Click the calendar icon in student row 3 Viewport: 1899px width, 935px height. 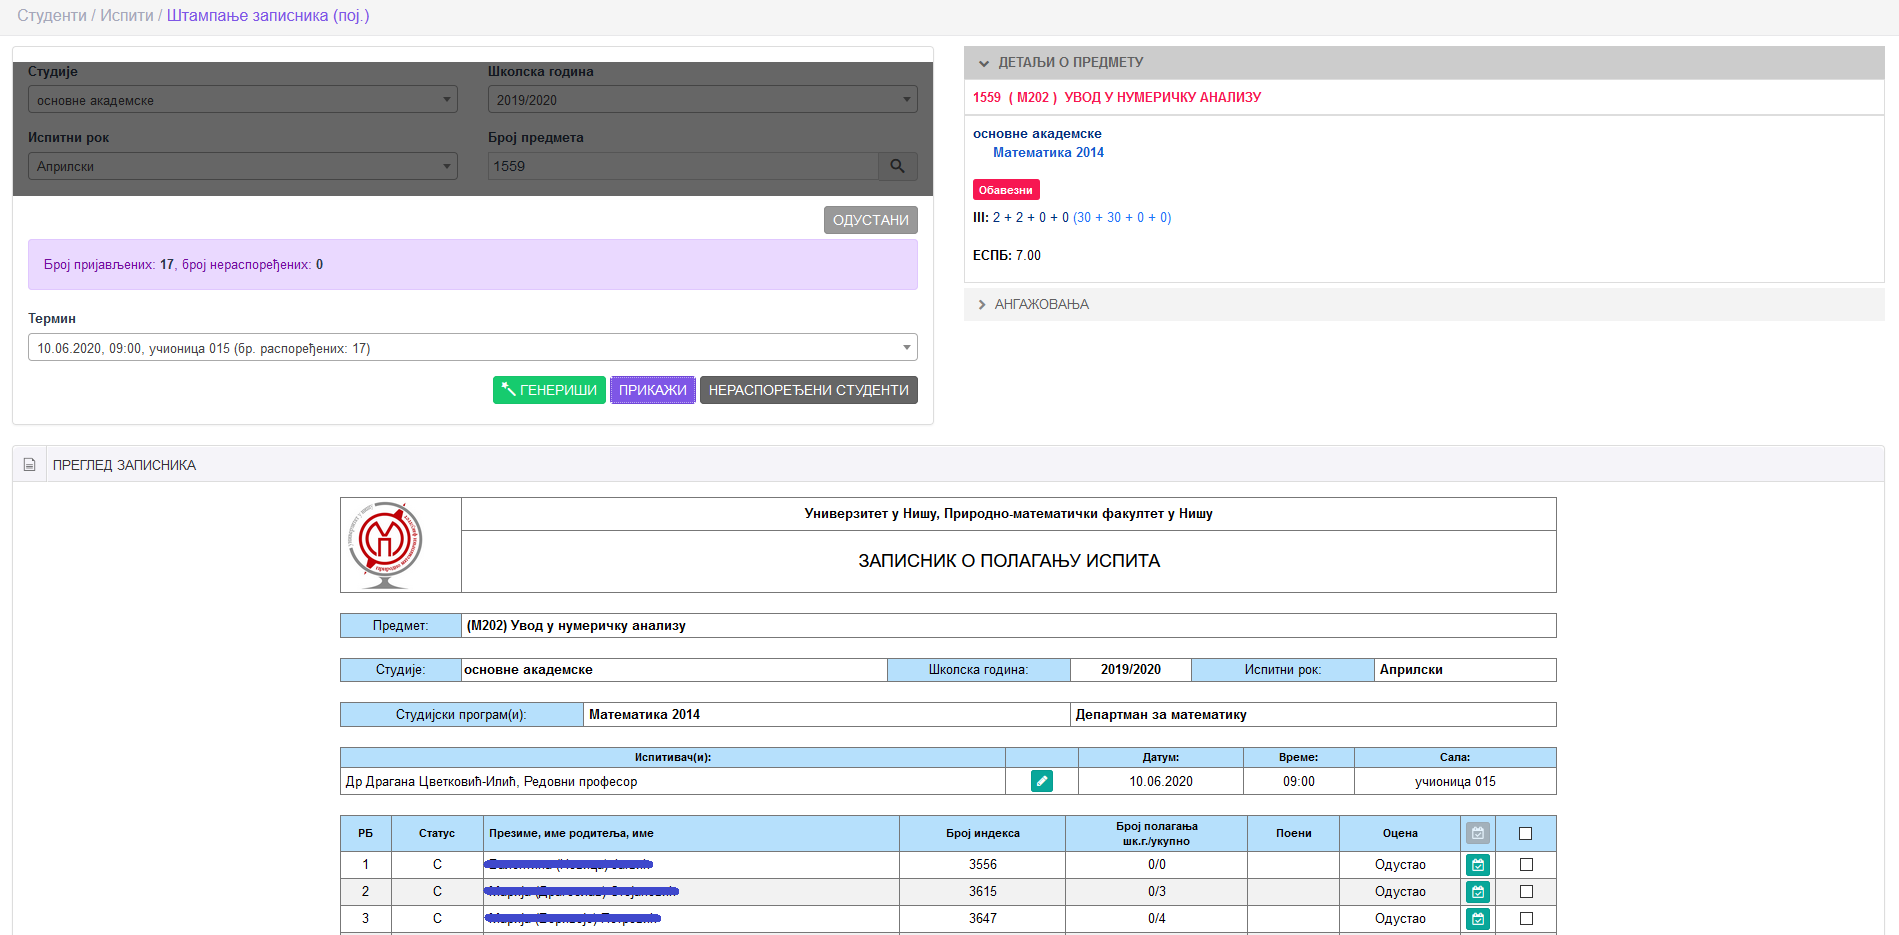click(1477, 919)
